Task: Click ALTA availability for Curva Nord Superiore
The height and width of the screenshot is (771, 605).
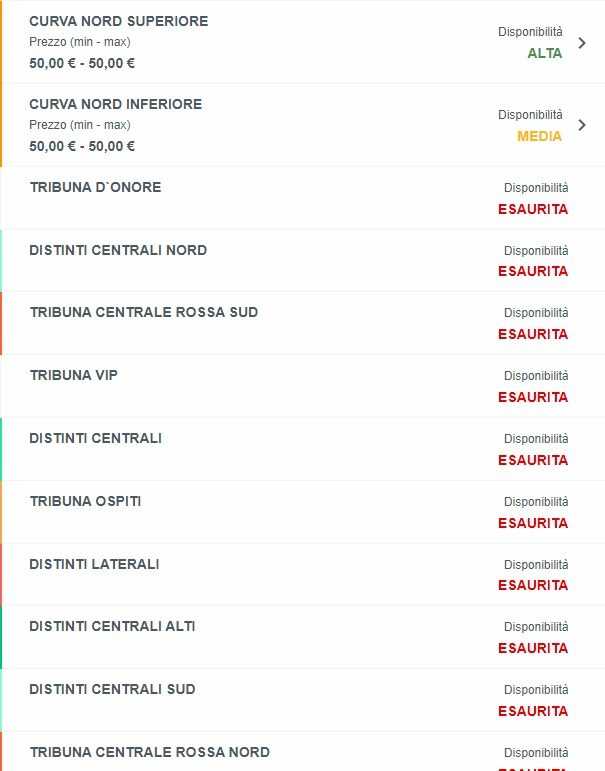Action: (x=545, y=53)
